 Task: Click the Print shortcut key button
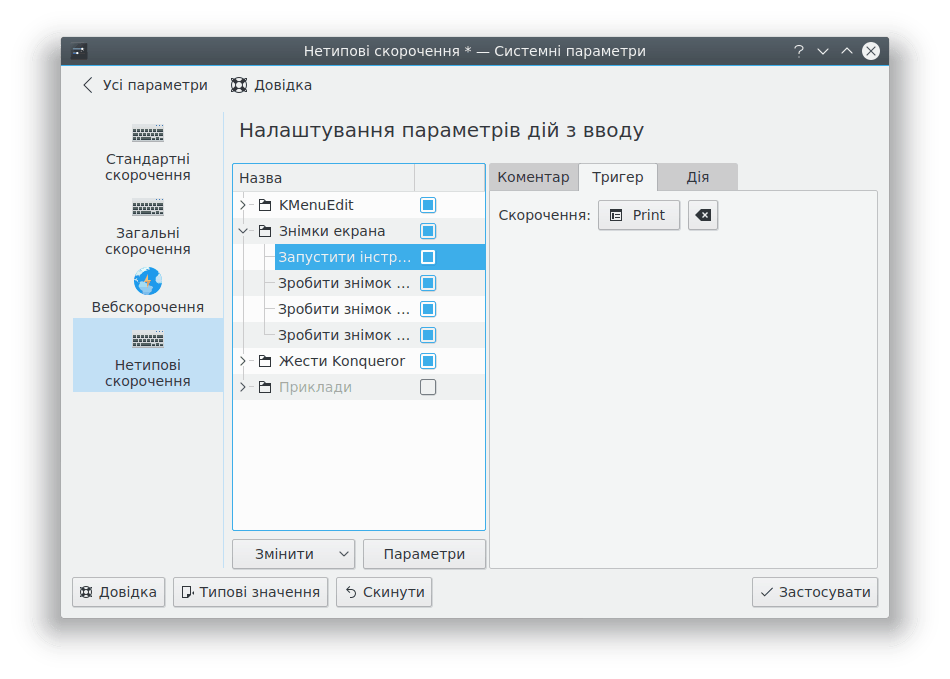point(638,215)
